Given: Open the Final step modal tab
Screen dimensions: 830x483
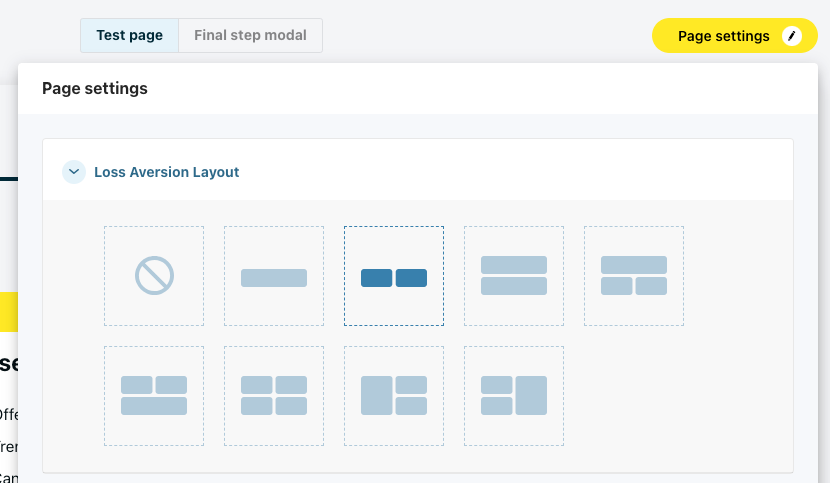Looking at the screenshot, I should pos(250,35).
